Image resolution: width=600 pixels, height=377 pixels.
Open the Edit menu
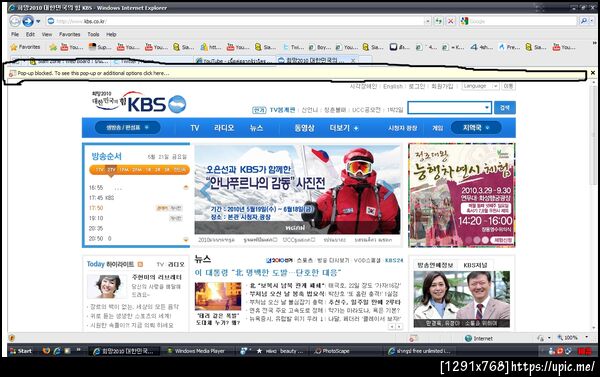(x=30, y=34)
